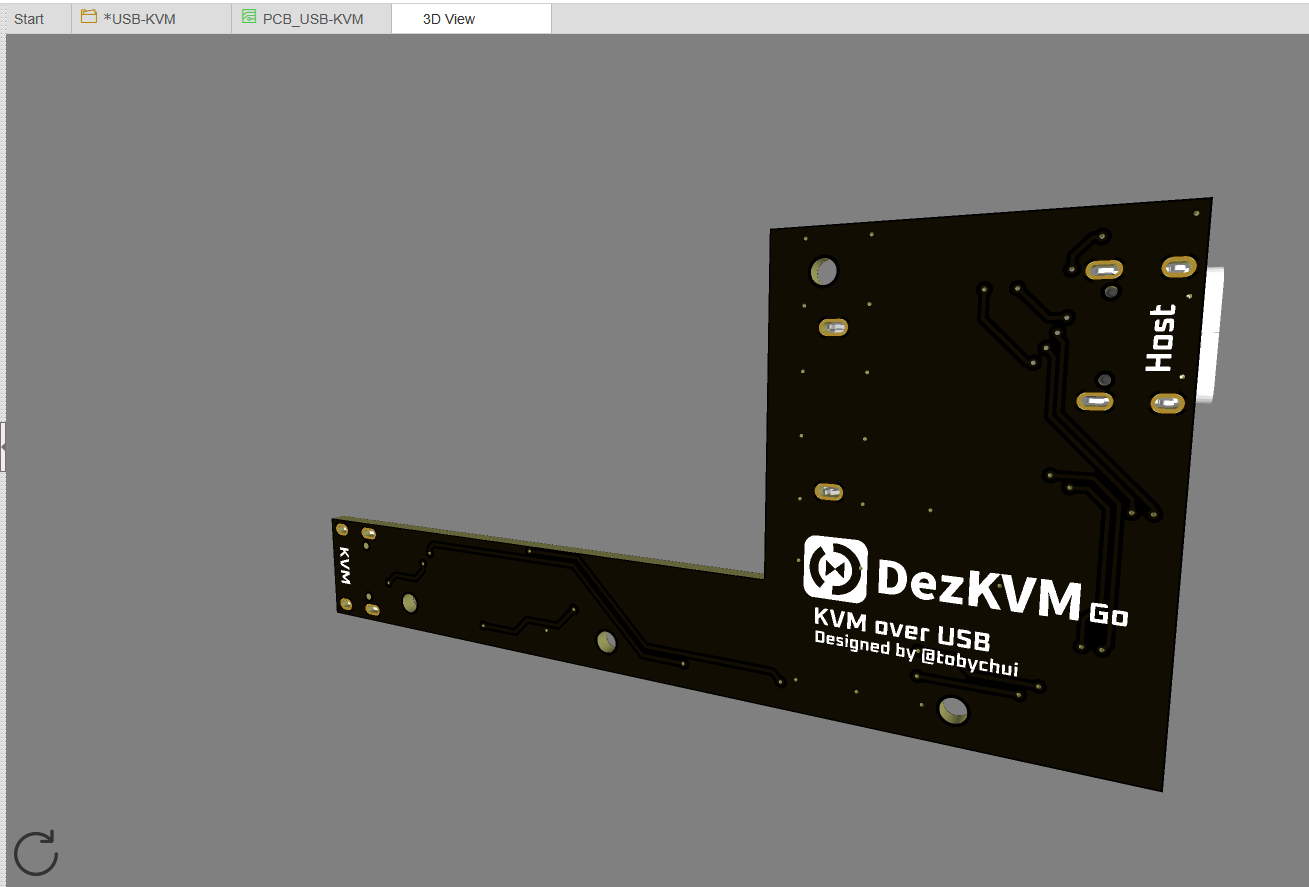Screen dimensions: 1309x887
Task: Click the "Host" silkscreen label on the board
Action: pos(1161,339)
